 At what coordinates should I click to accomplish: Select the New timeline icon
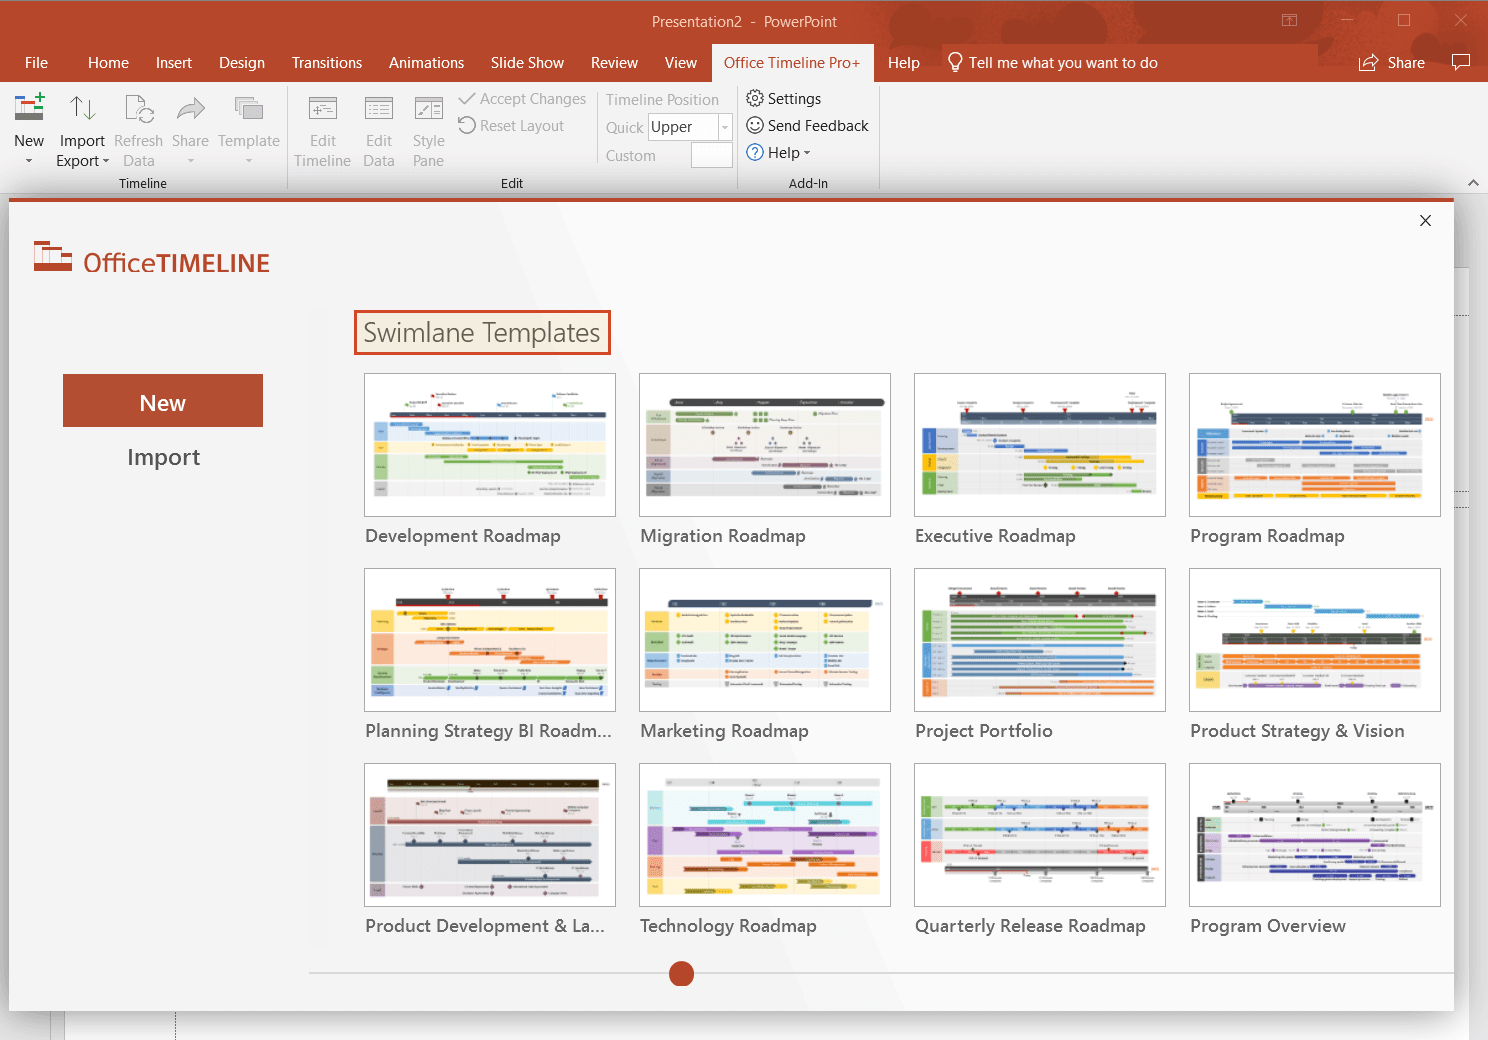(29, 110)
